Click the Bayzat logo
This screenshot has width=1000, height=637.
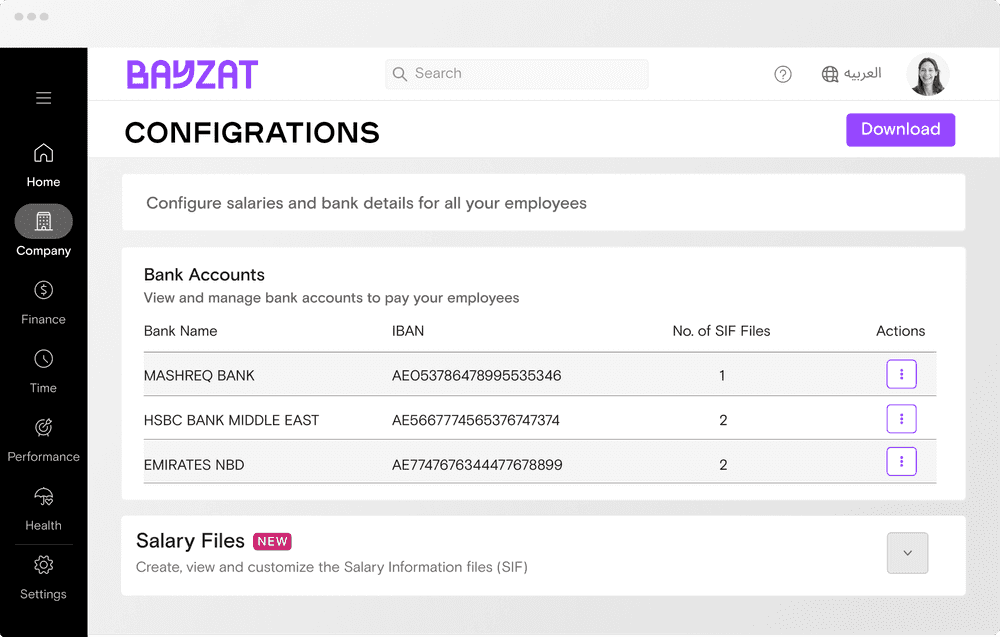tap(192, 74)
